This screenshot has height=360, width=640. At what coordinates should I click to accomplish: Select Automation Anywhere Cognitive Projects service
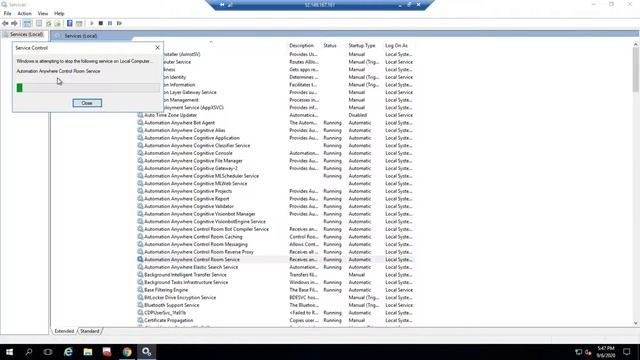[x=188, y=191]
